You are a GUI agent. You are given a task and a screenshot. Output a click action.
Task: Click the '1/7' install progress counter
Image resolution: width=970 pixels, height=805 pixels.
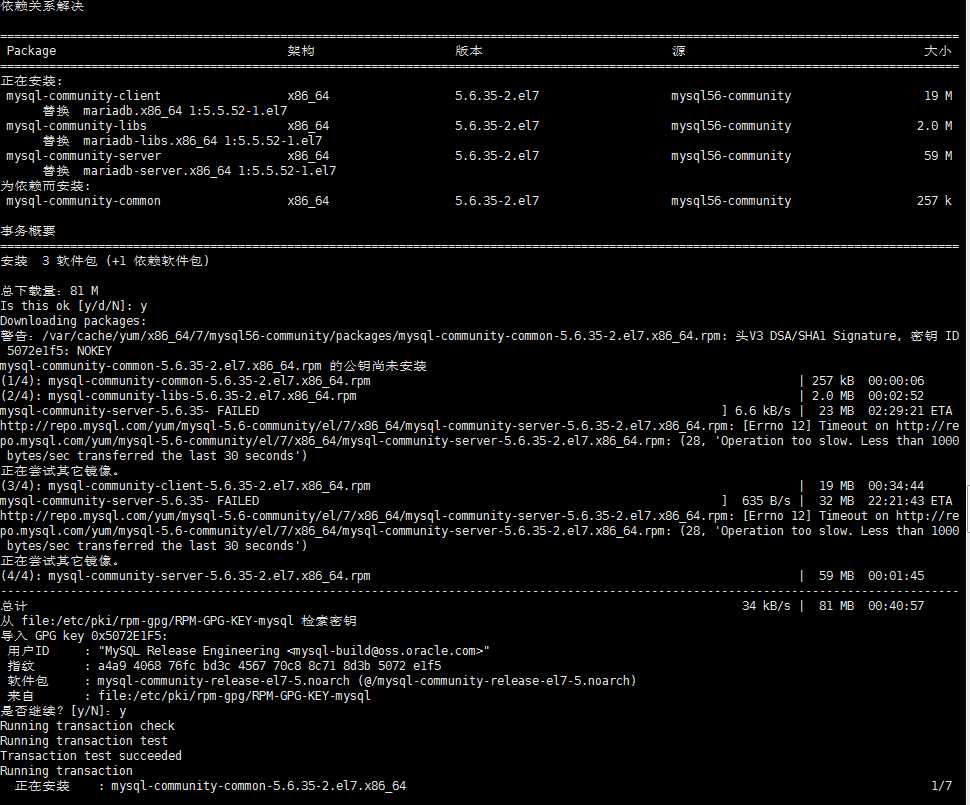click(x=942, y=786)
